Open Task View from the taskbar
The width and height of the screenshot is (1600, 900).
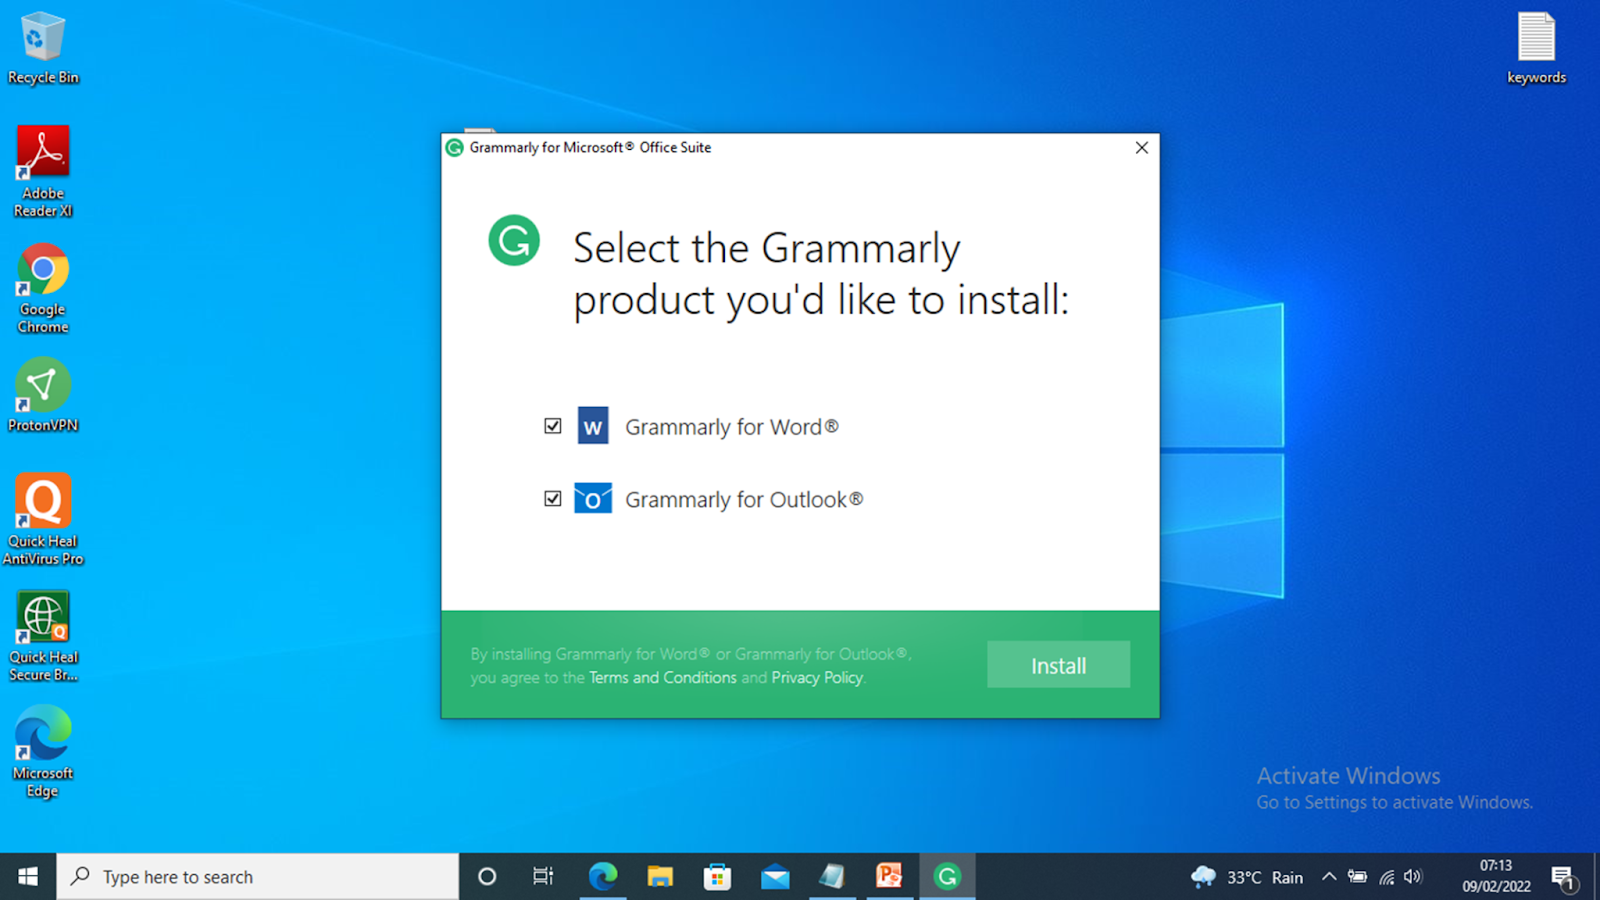pyautogui.click(x=543, y=877)
